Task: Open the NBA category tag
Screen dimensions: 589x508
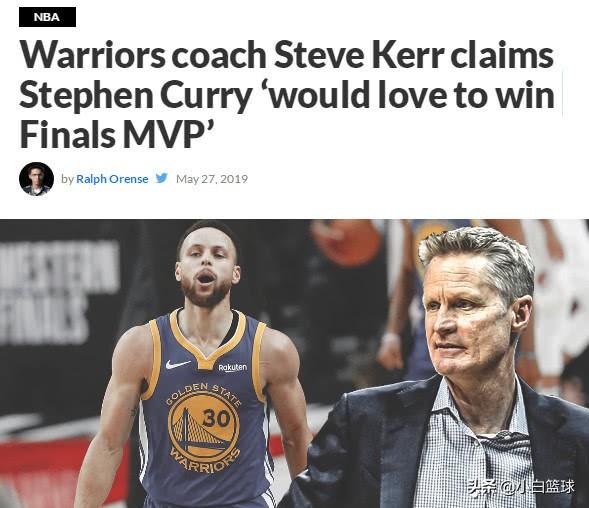Action: click(47, 17)
